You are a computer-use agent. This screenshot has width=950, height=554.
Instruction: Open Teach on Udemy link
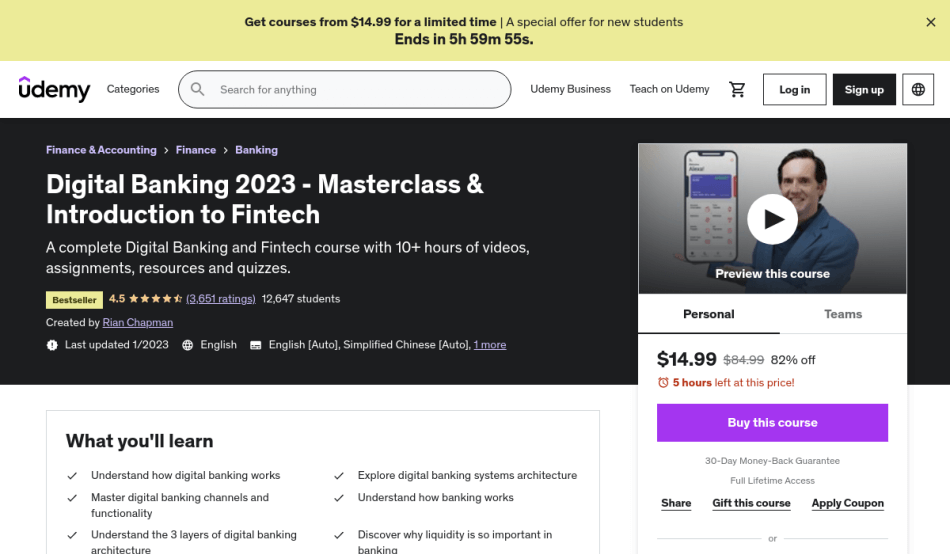669,89
